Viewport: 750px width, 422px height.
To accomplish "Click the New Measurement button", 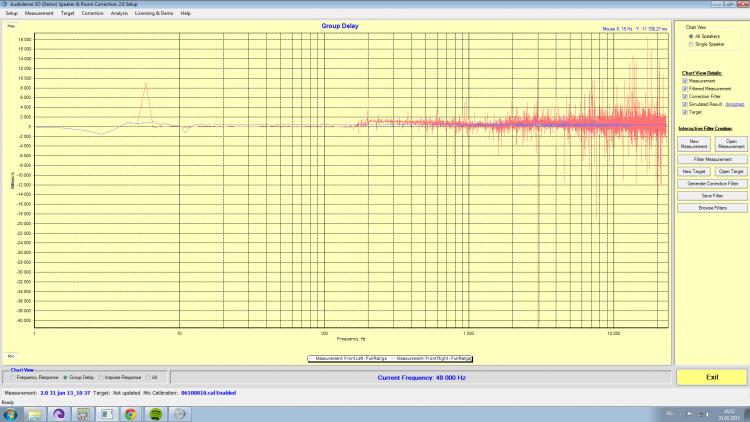I will (694, 144).
